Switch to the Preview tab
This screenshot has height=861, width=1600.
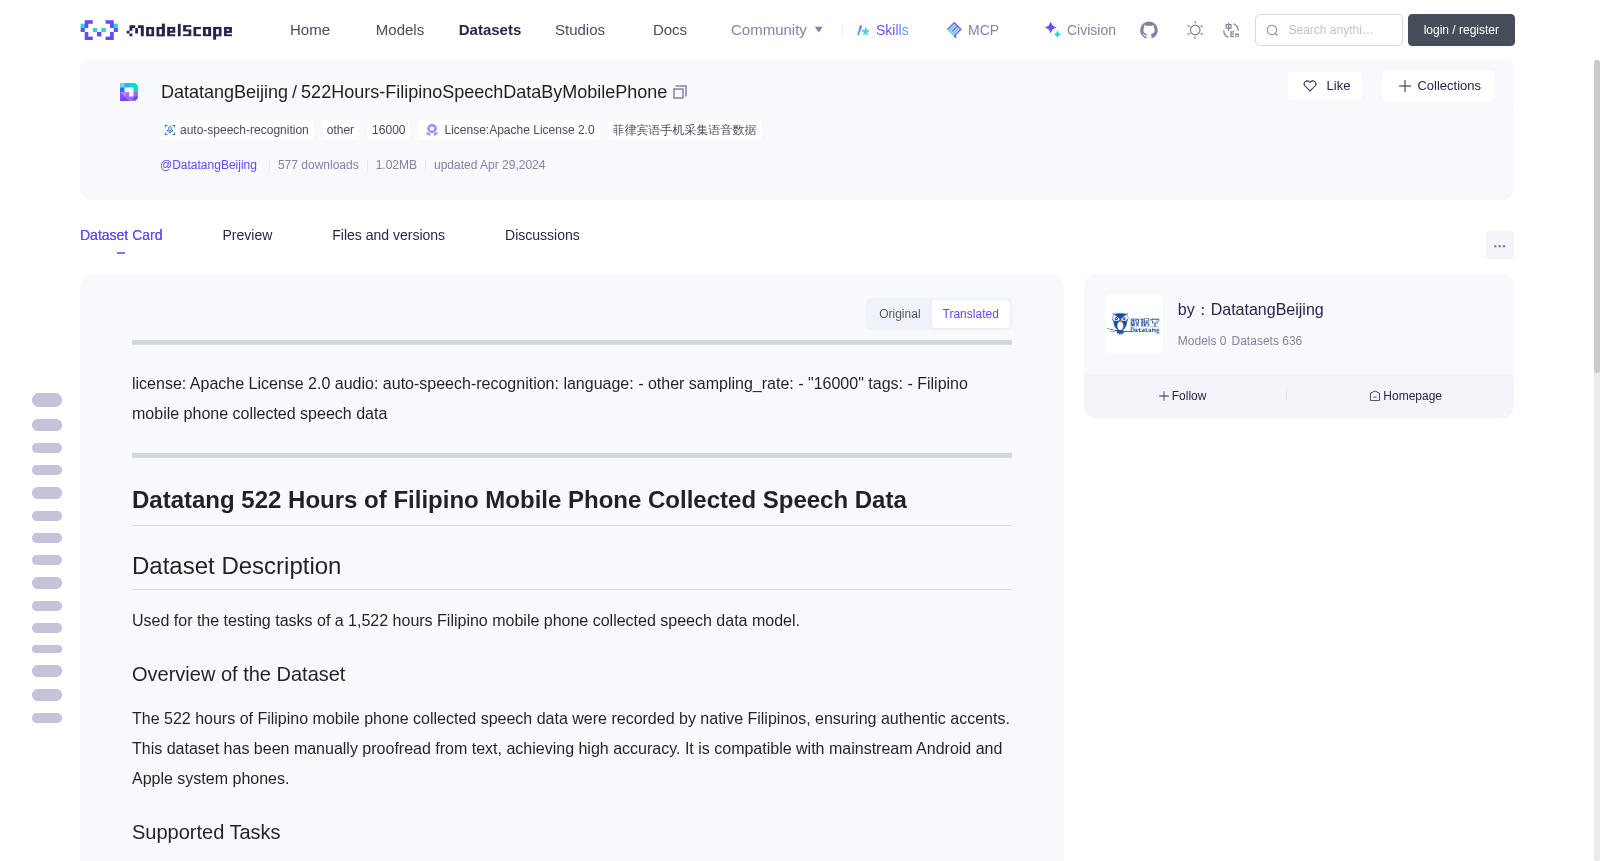click(x=247, y=235)
